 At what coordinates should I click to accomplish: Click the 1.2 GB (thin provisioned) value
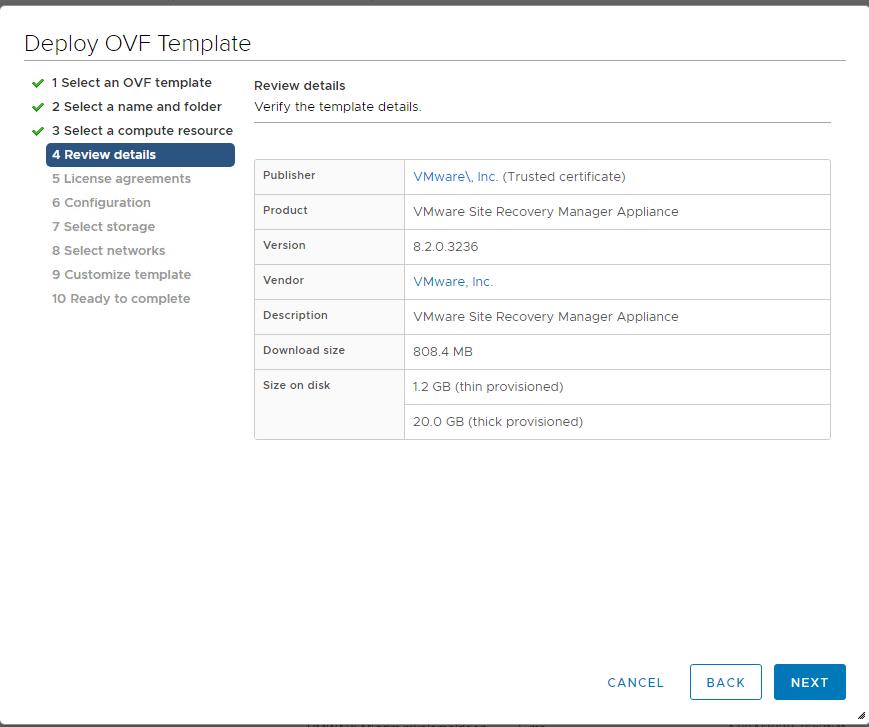(x=488, y=387)
